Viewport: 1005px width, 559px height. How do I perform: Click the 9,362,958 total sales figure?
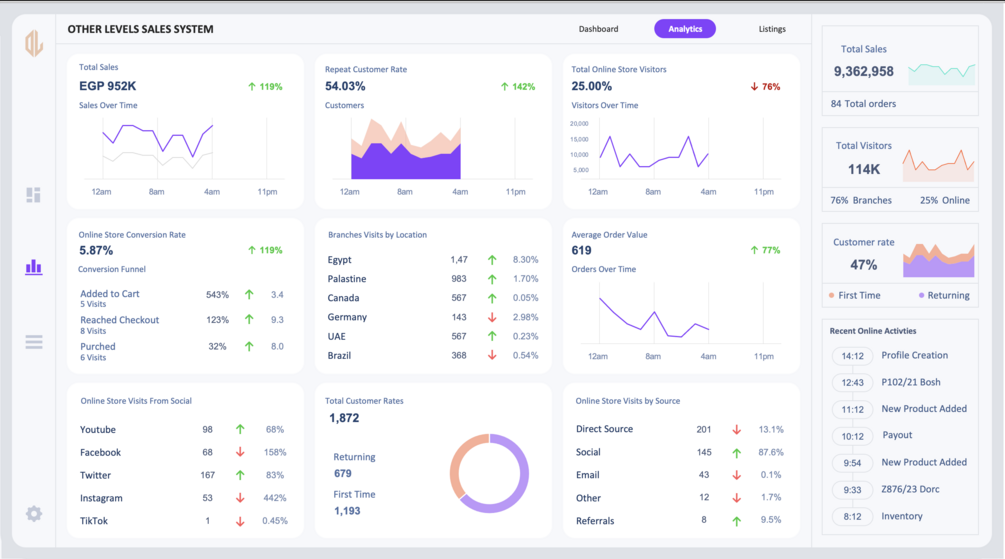tap(863, 71)
